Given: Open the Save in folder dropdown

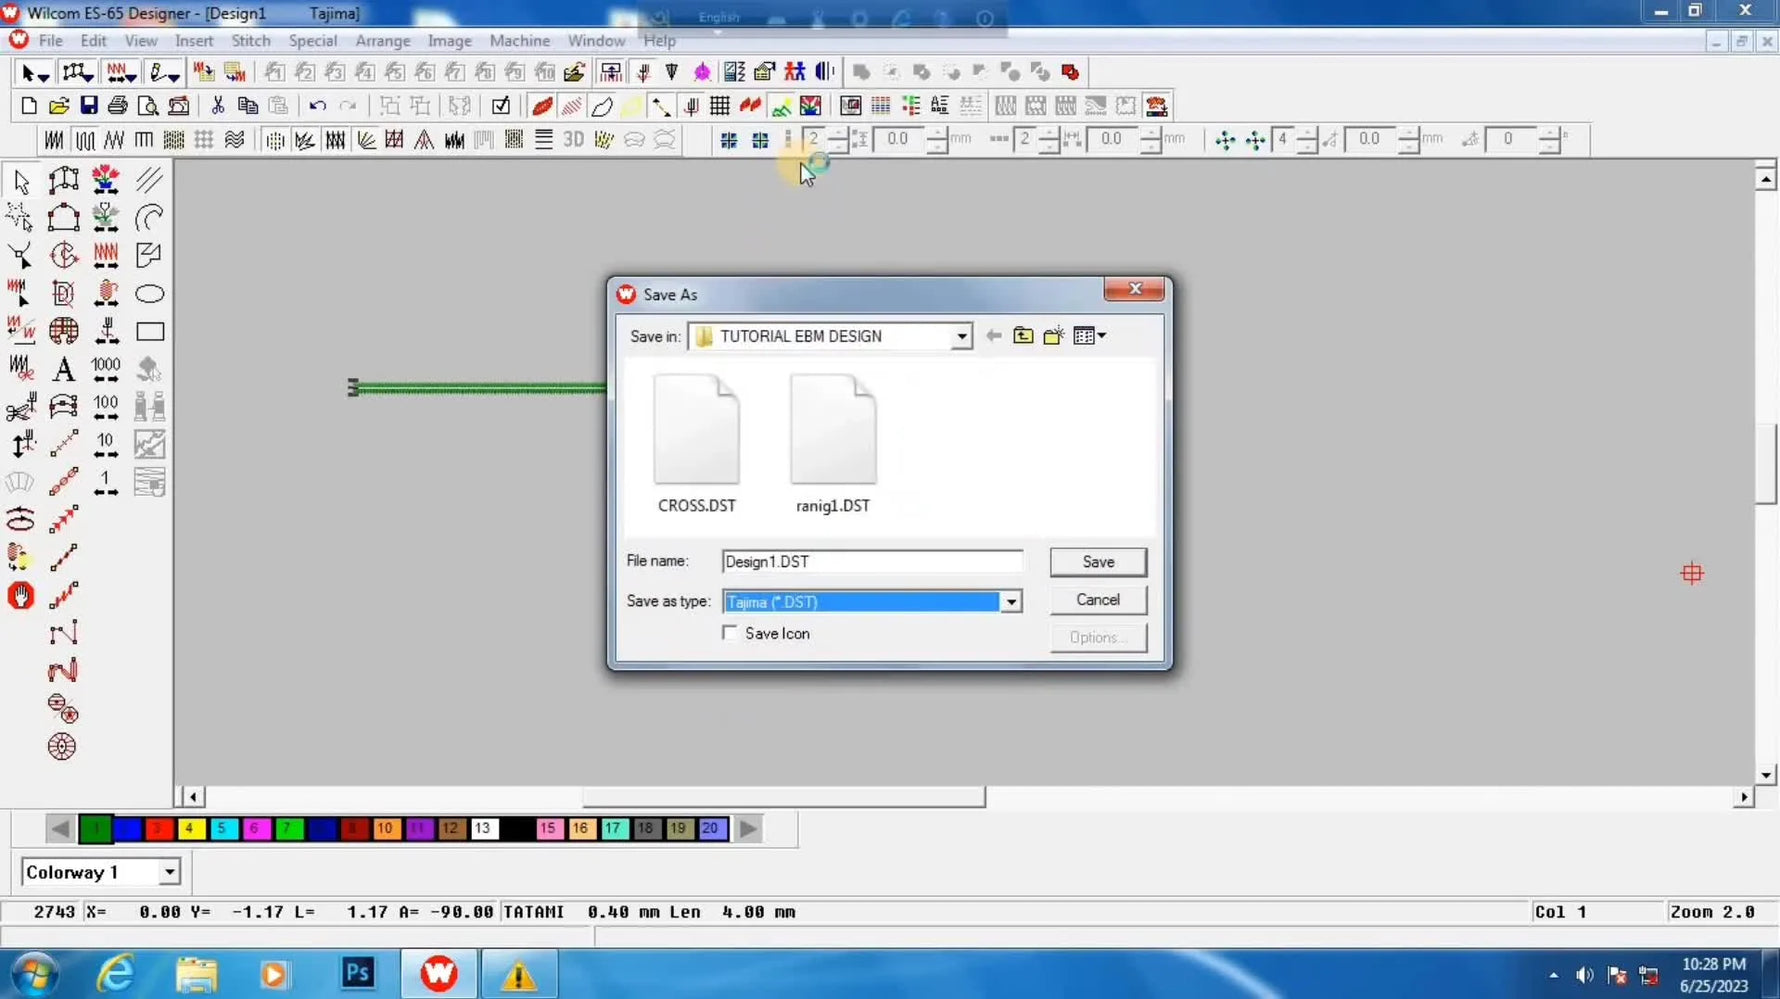Looking at the screenshot, I should [x=961, y=337].
